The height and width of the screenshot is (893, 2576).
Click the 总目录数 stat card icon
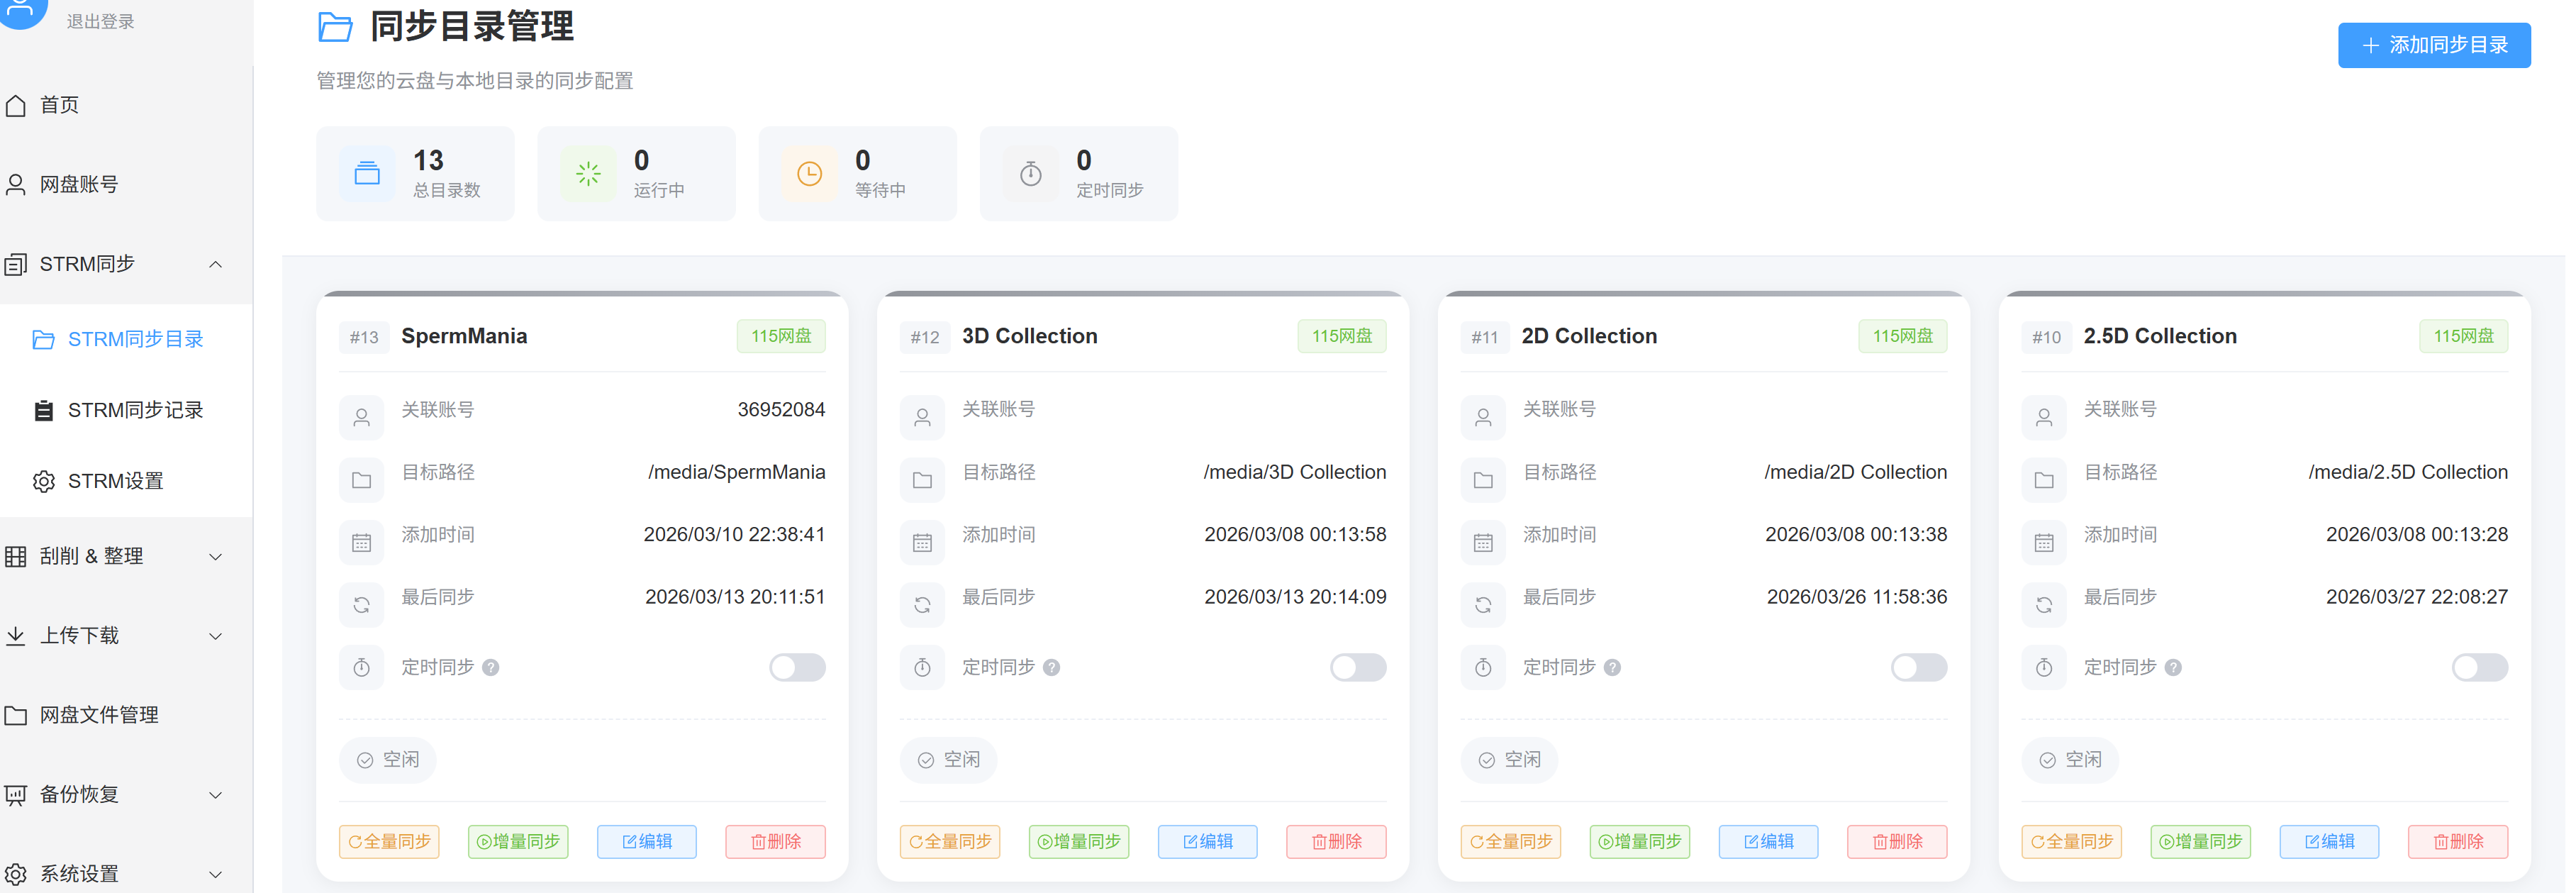point(367,174)
